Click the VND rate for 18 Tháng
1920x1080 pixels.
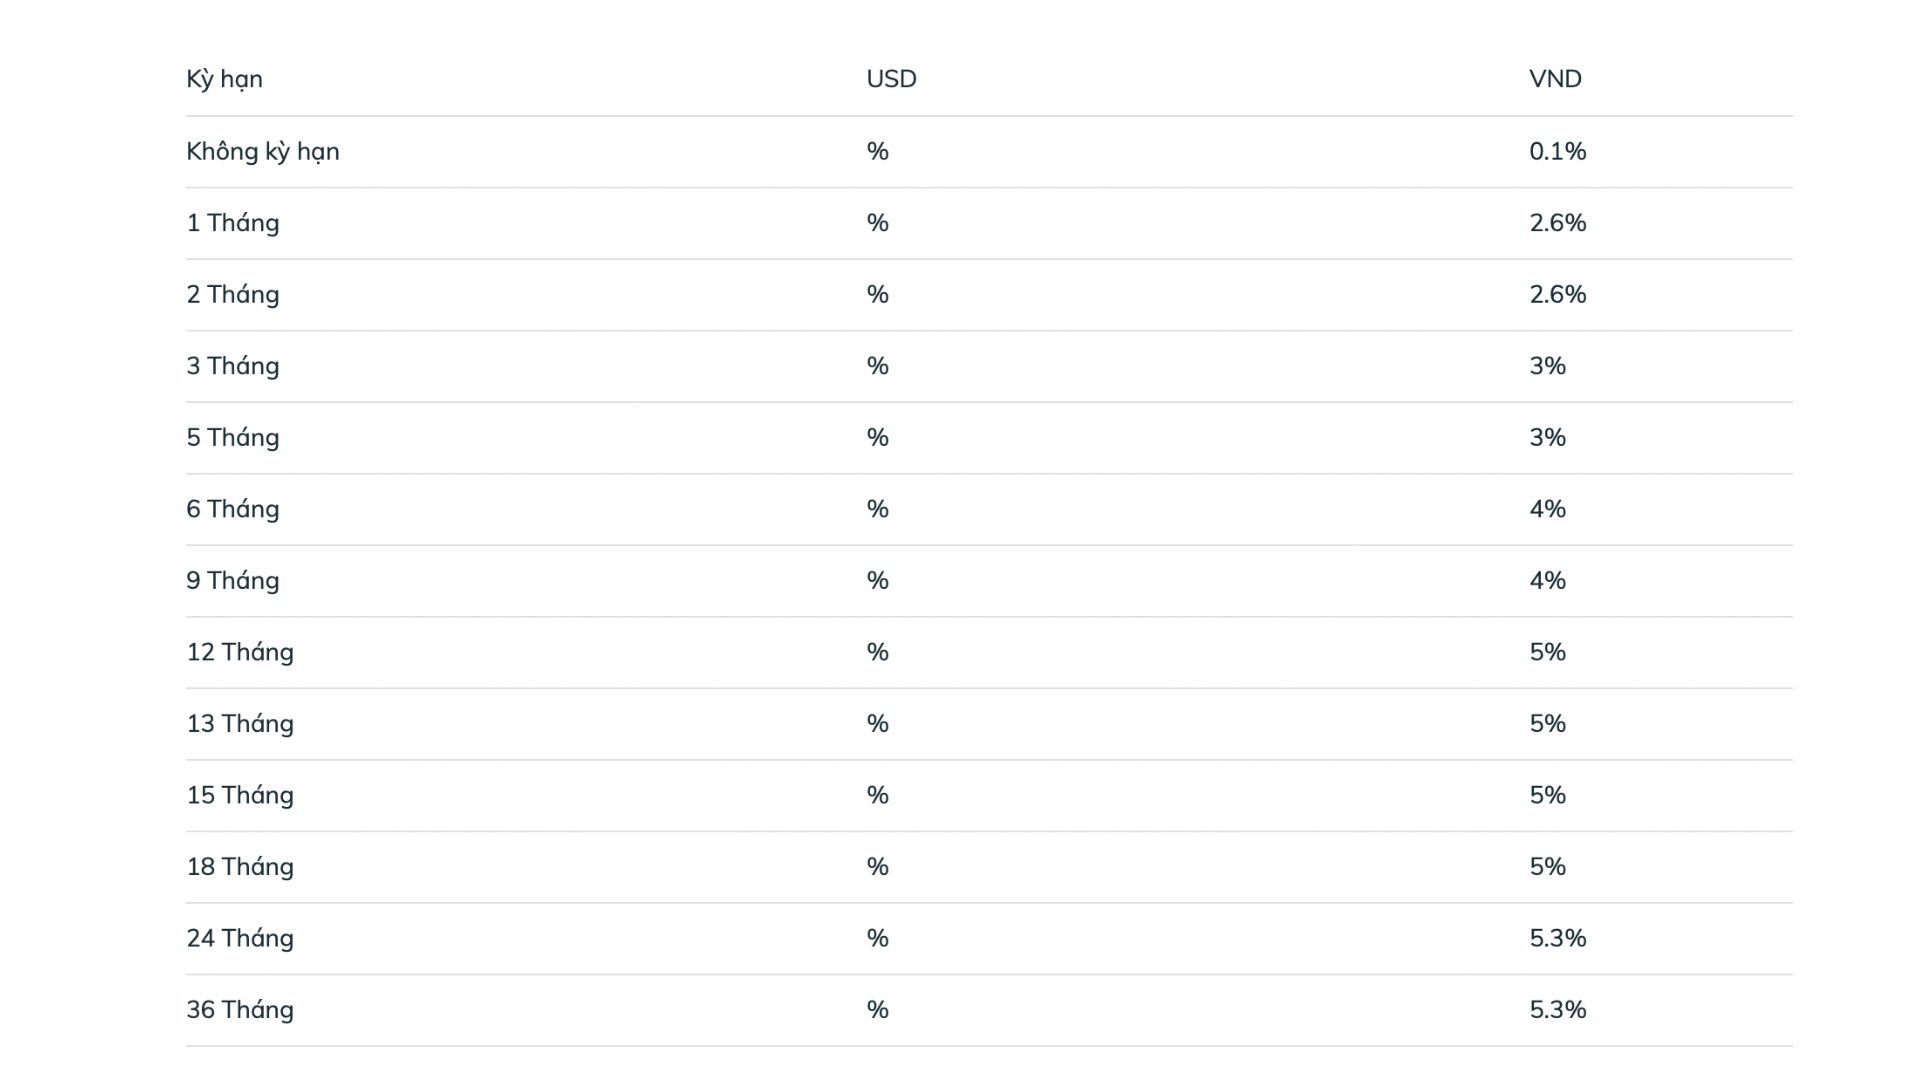coord(1547,866)
